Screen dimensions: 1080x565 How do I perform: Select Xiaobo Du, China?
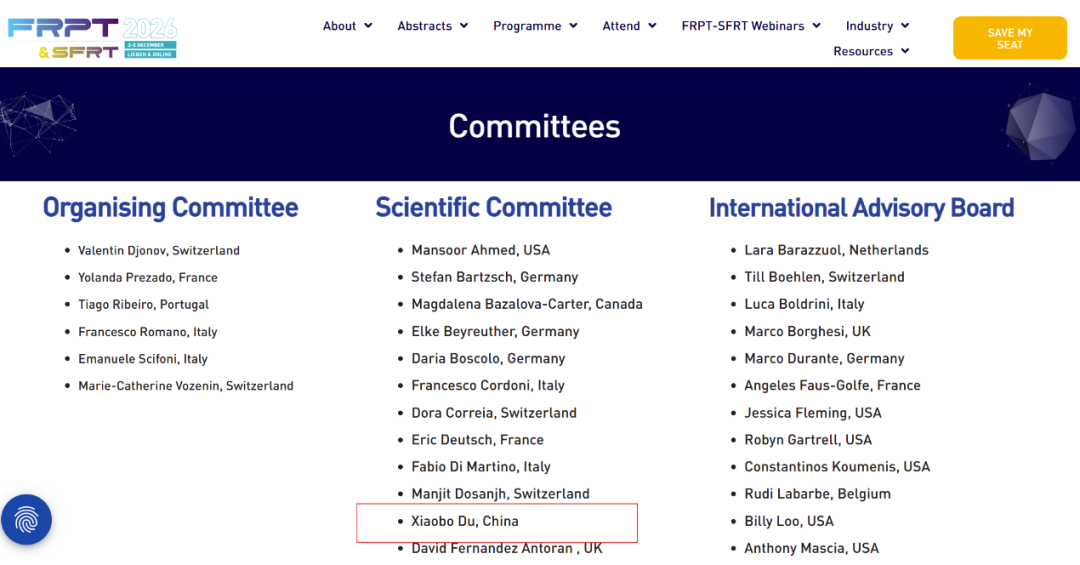point(465,521)
